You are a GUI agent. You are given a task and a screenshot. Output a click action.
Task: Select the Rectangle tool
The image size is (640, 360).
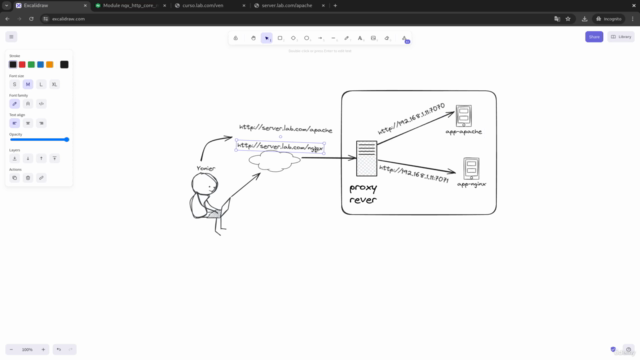coord(280,38)
